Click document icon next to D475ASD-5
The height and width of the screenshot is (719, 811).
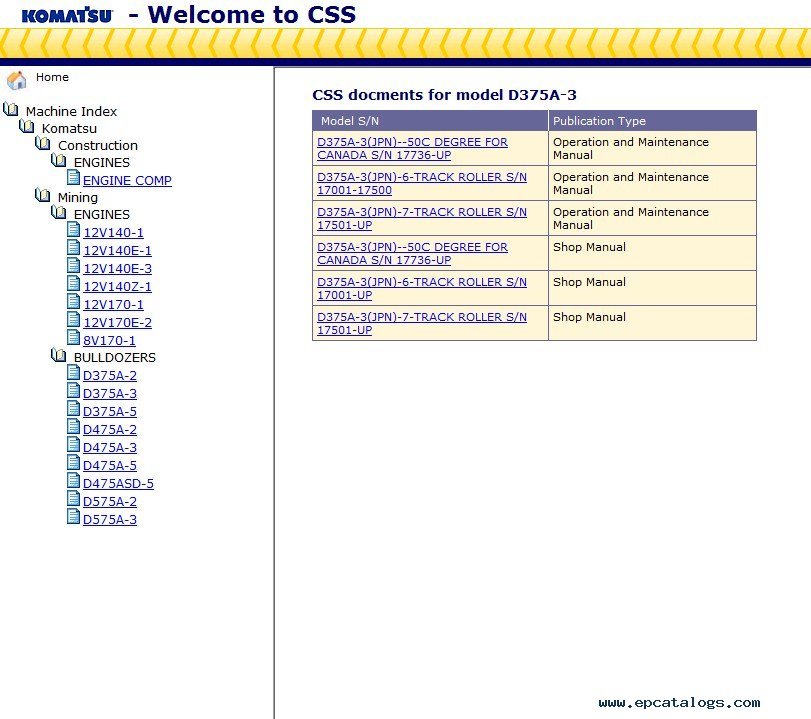click(74, 481)
